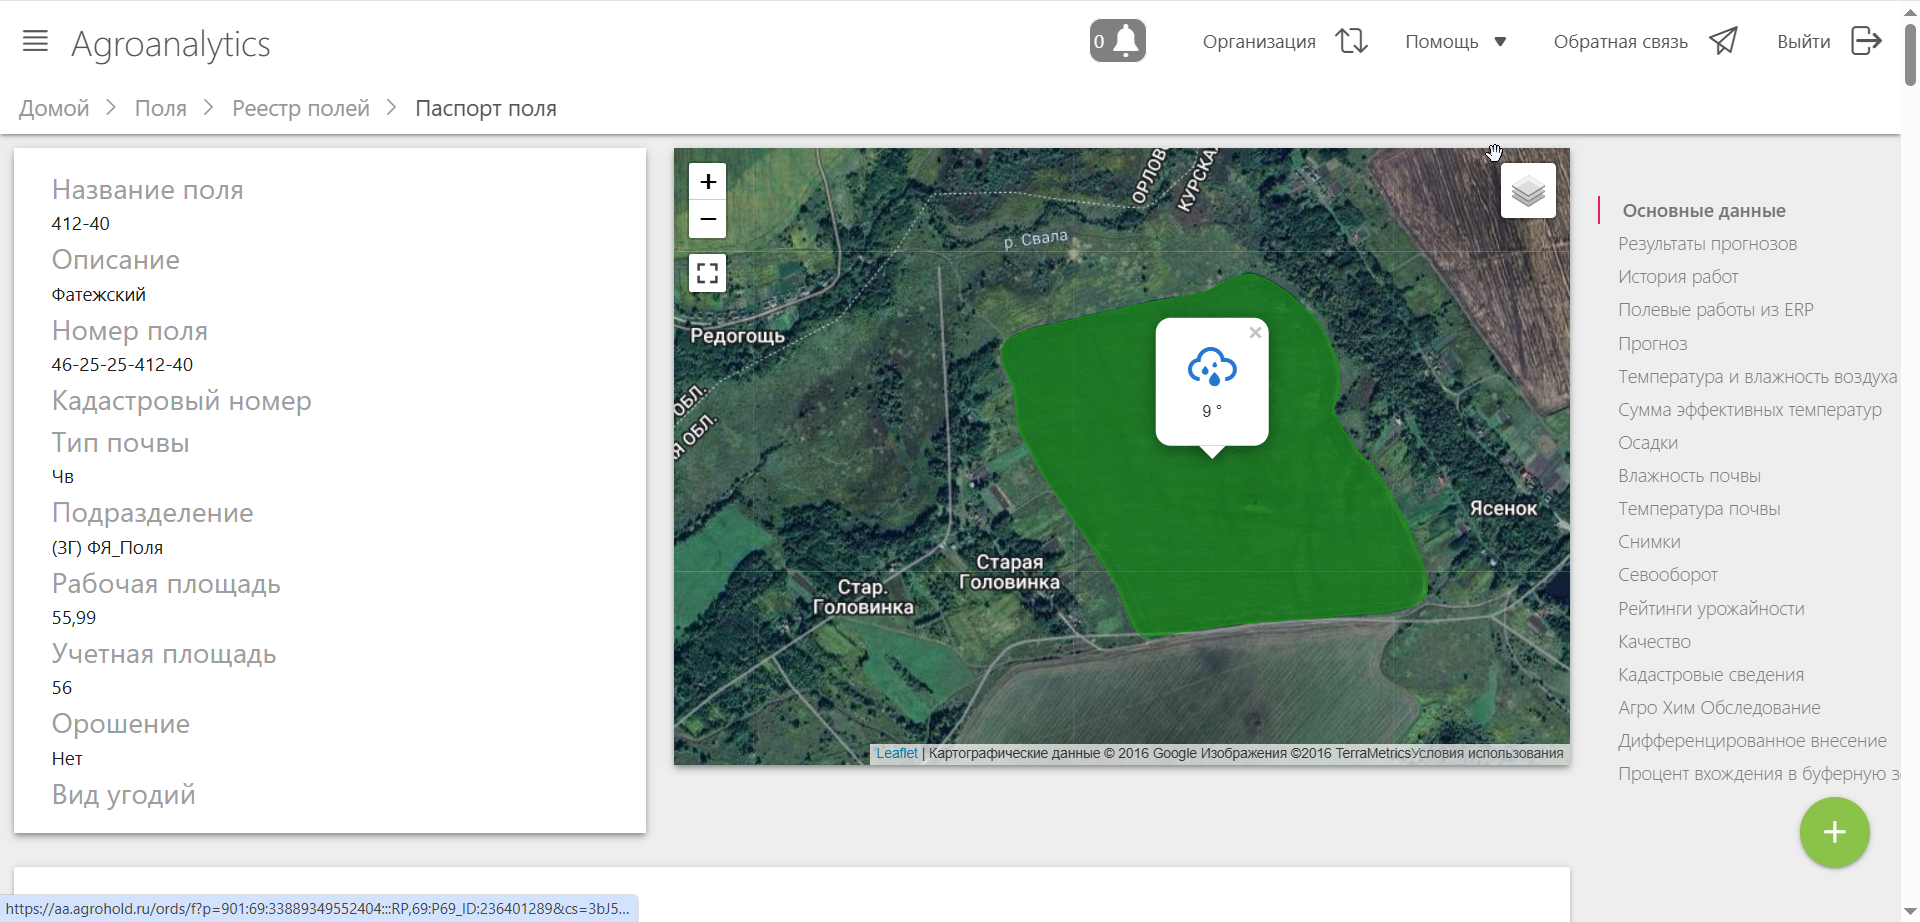Click the organization switch arrows icon
This screenshot has height=922, width=1920.
(1351, 41)
